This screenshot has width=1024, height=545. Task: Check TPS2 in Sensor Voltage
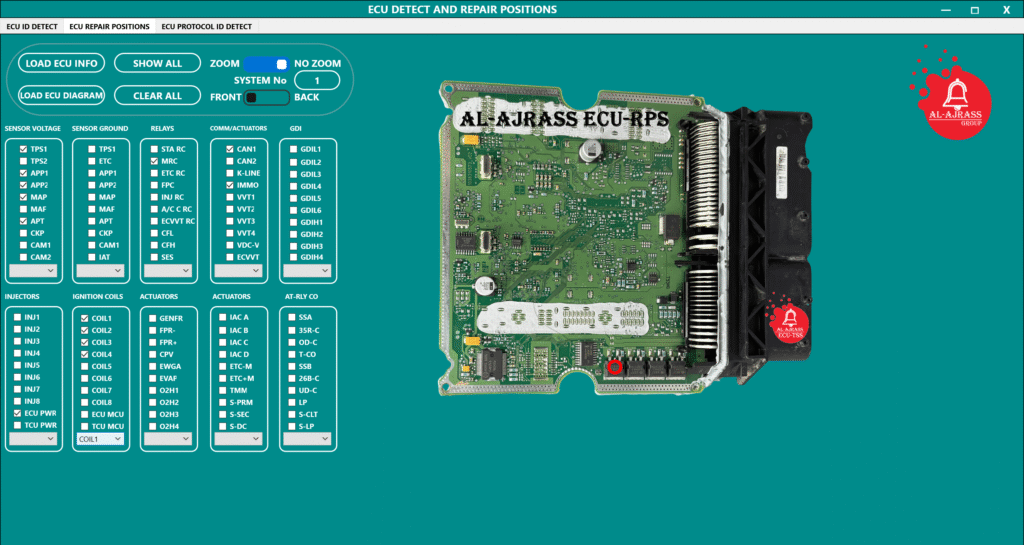(24, 161)
